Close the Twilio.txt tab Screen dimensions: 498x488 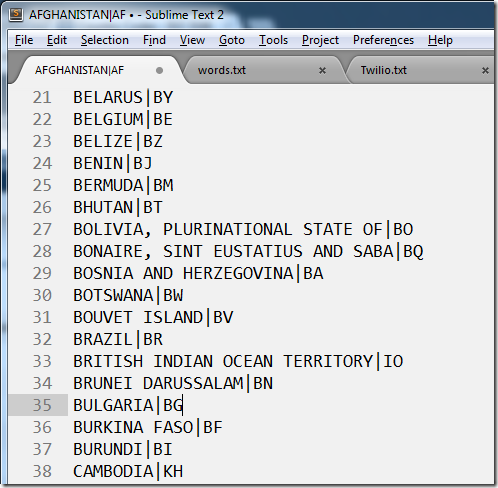(x=485, y=70)
